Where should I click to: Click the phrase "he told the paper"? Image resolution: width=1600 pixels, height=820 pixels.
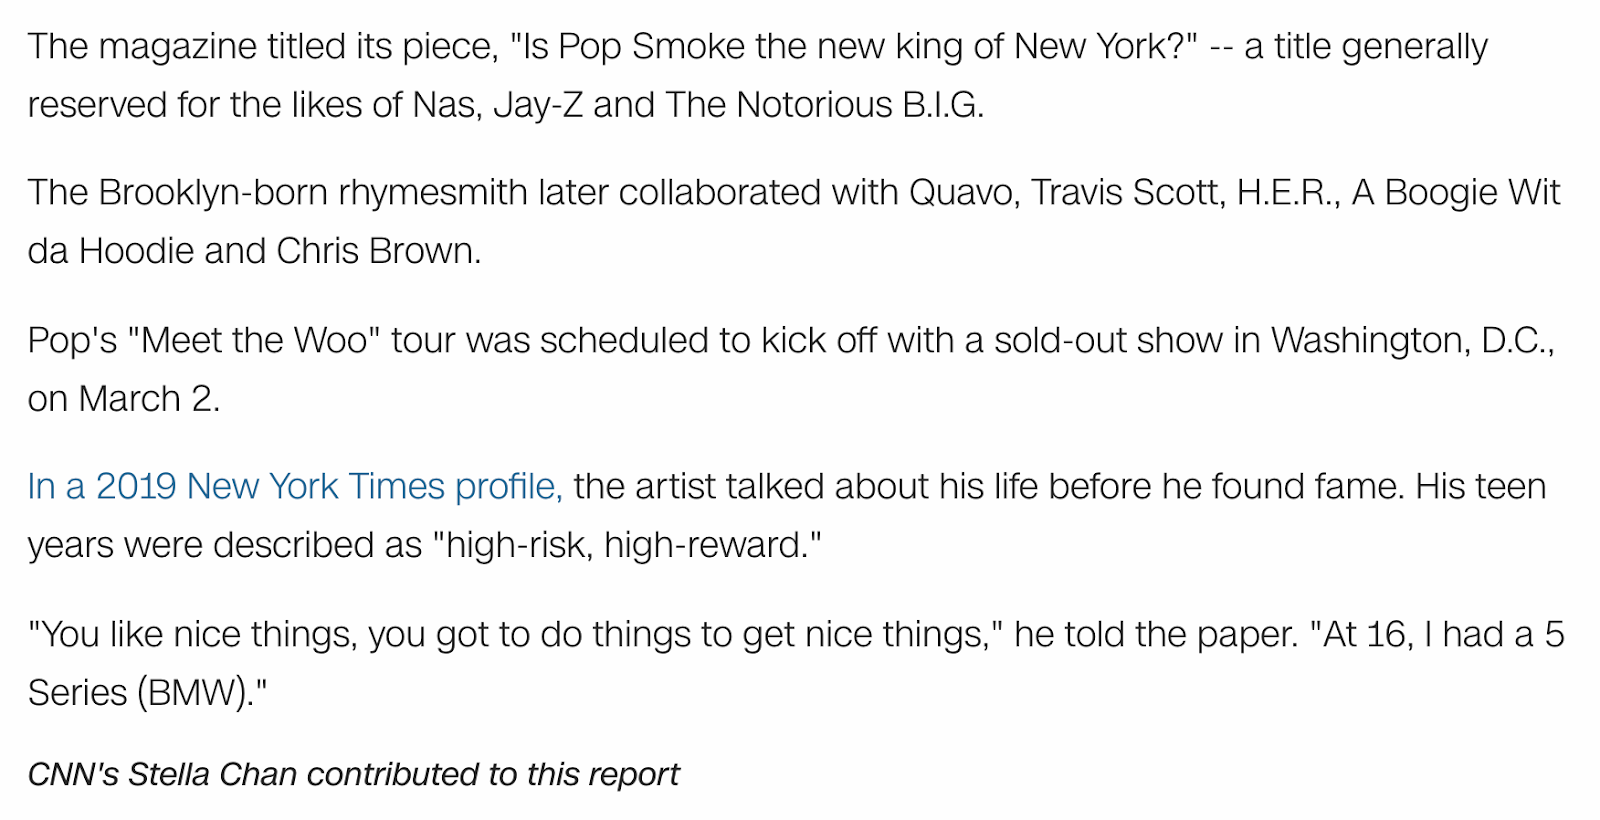1155,635
